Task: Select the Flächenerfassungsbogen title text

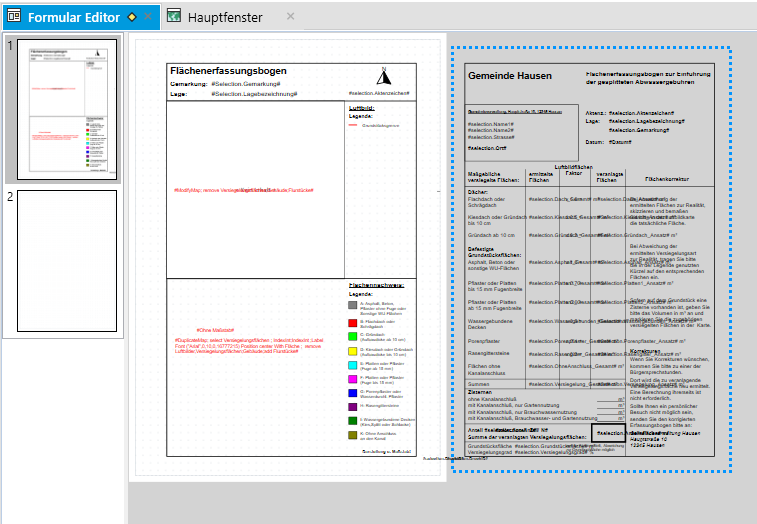Action: pyautogui.click(x=228, y=71)
